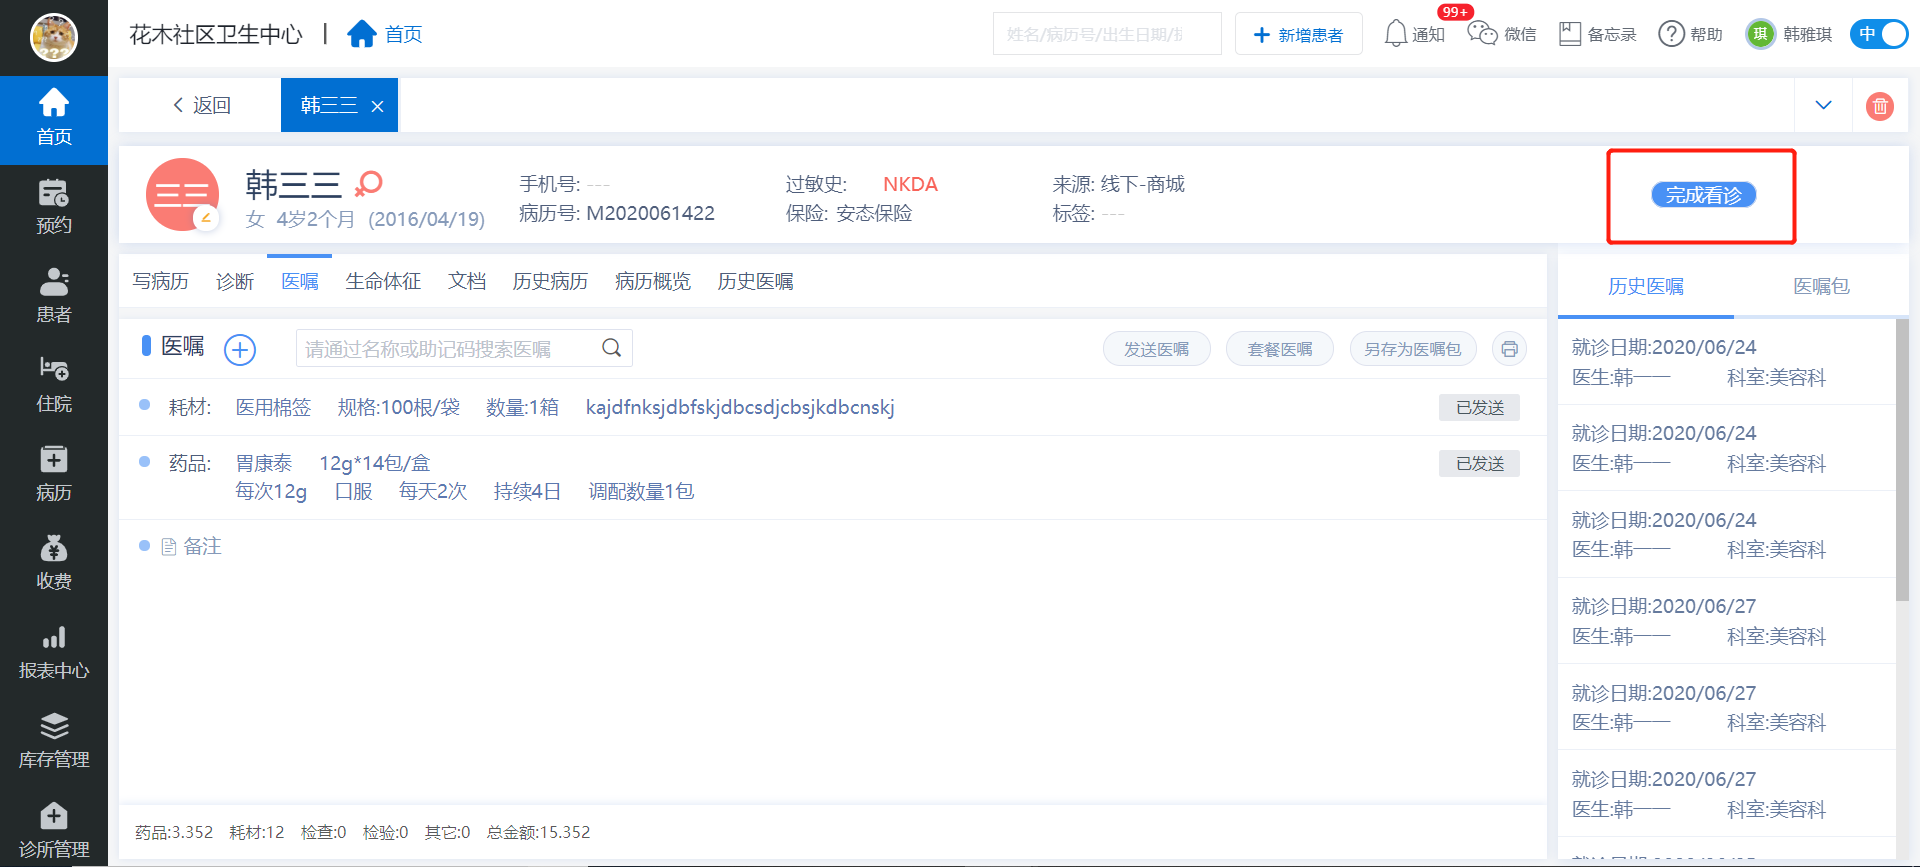
Task: Select the 医嘱包 side panel tab
Action: pyautogui.click(x=1821, y=286)
